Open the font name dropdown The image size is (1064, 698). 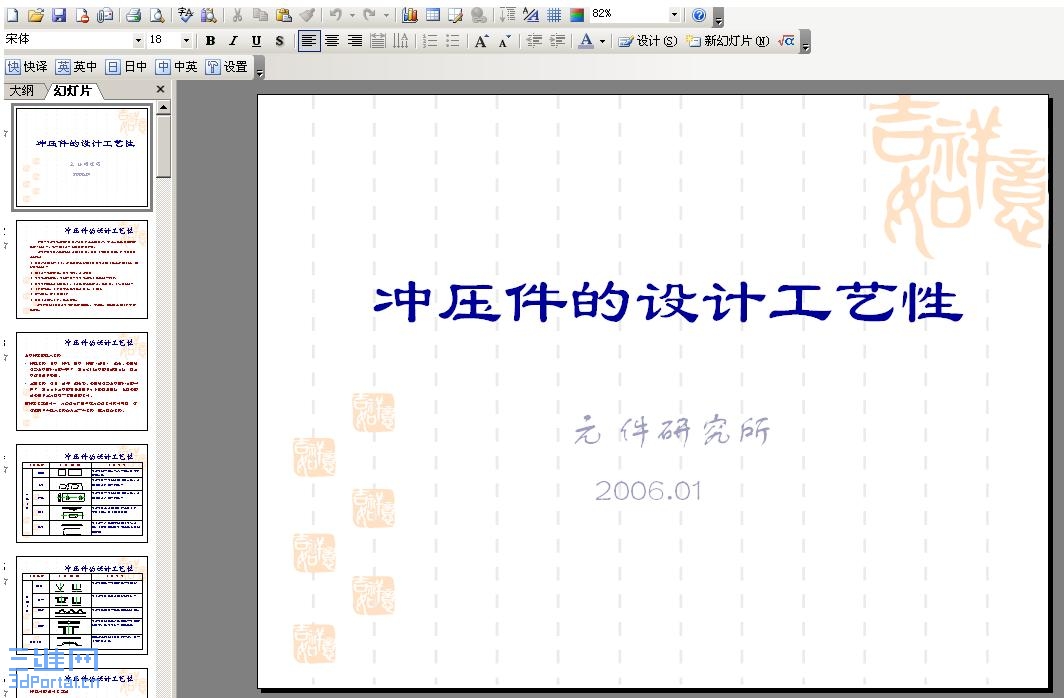coord(138,40)
